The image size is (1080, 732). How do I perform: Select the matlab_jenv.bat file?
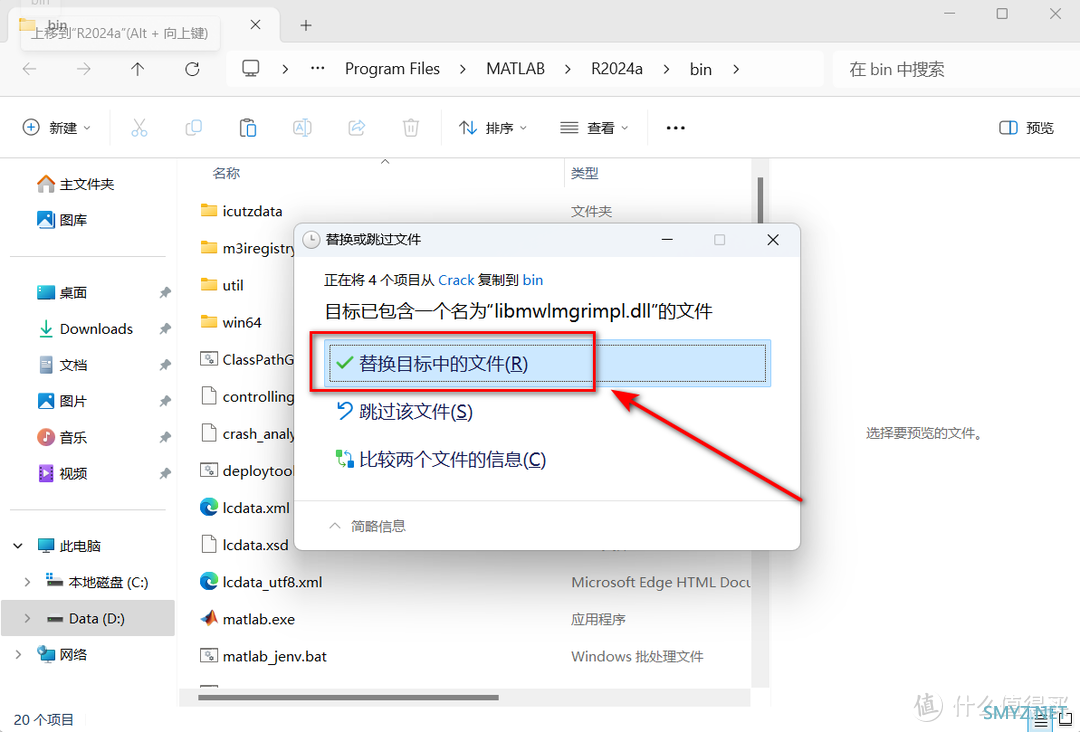click(263, 656)
